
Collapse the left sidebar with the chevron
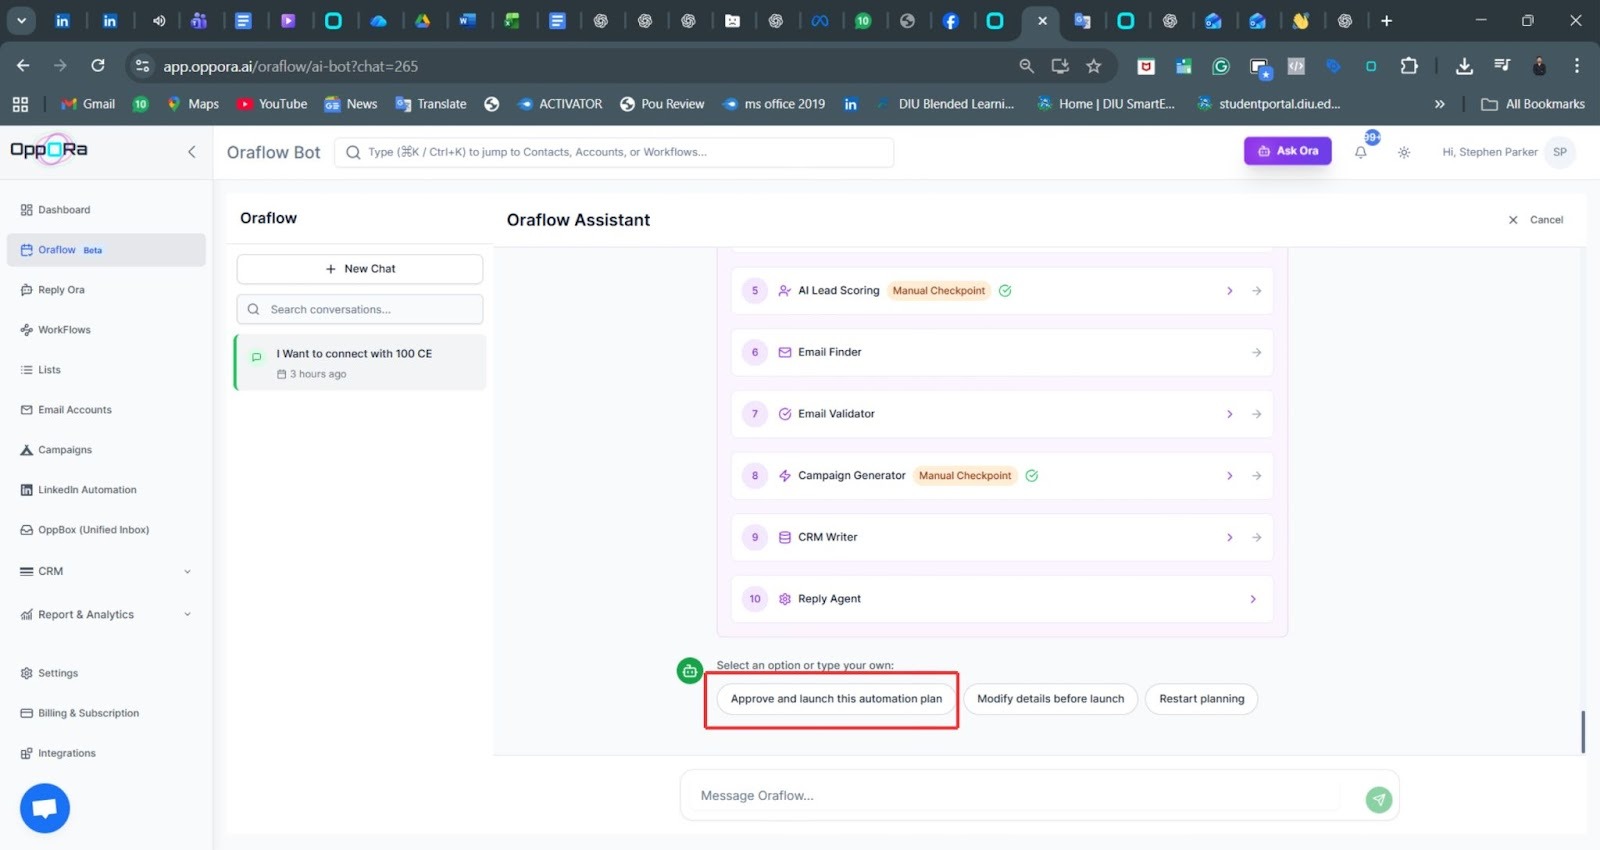click(192, 152)
